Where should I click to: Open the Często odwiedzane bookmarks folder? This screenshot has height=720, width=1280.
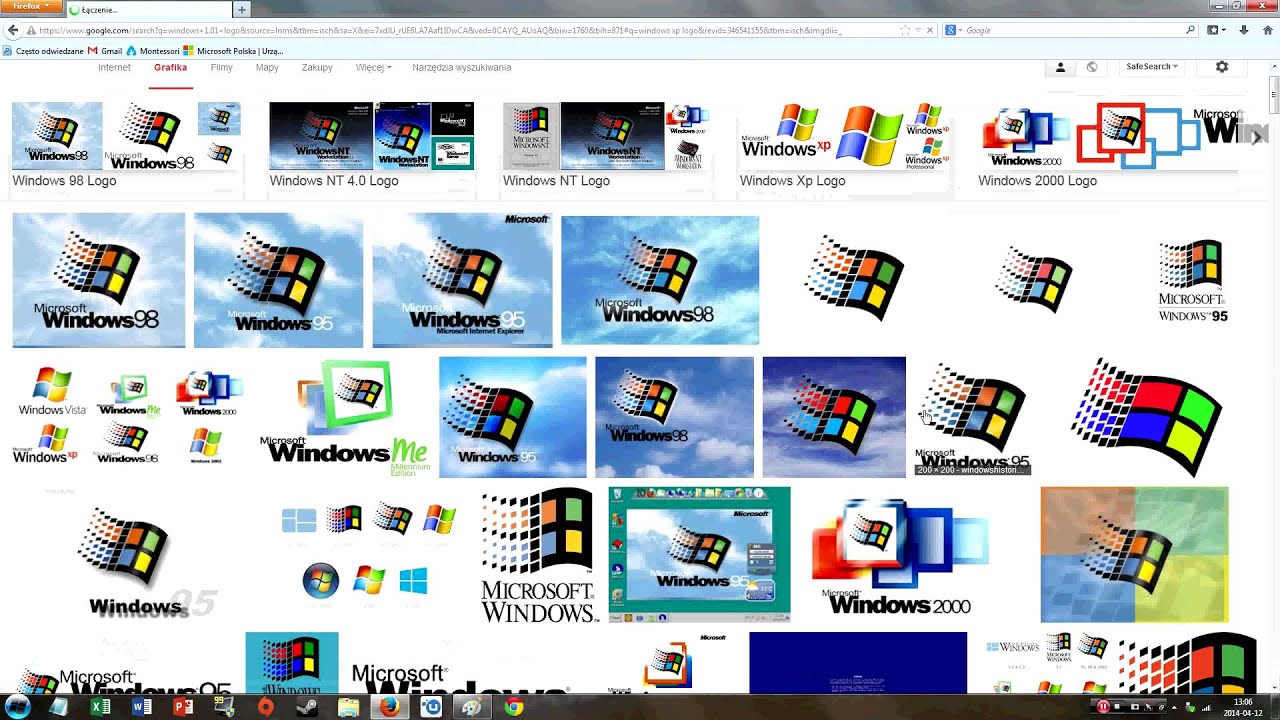(x=43, y=50)
